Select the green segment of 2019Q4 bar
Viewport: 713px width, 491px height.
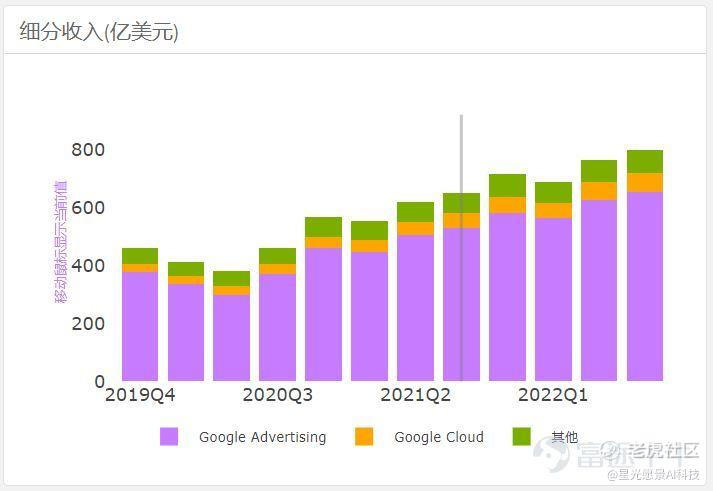(140, 256)
